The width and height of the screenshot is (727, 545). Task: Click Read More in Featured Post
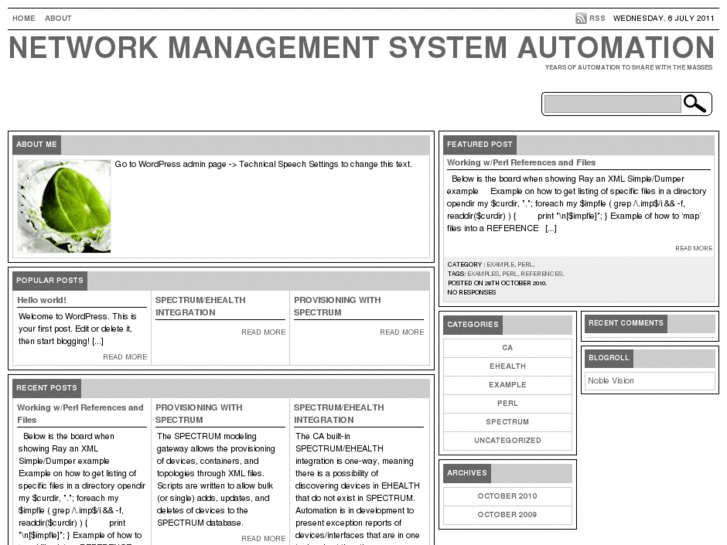tap(694, 248)
